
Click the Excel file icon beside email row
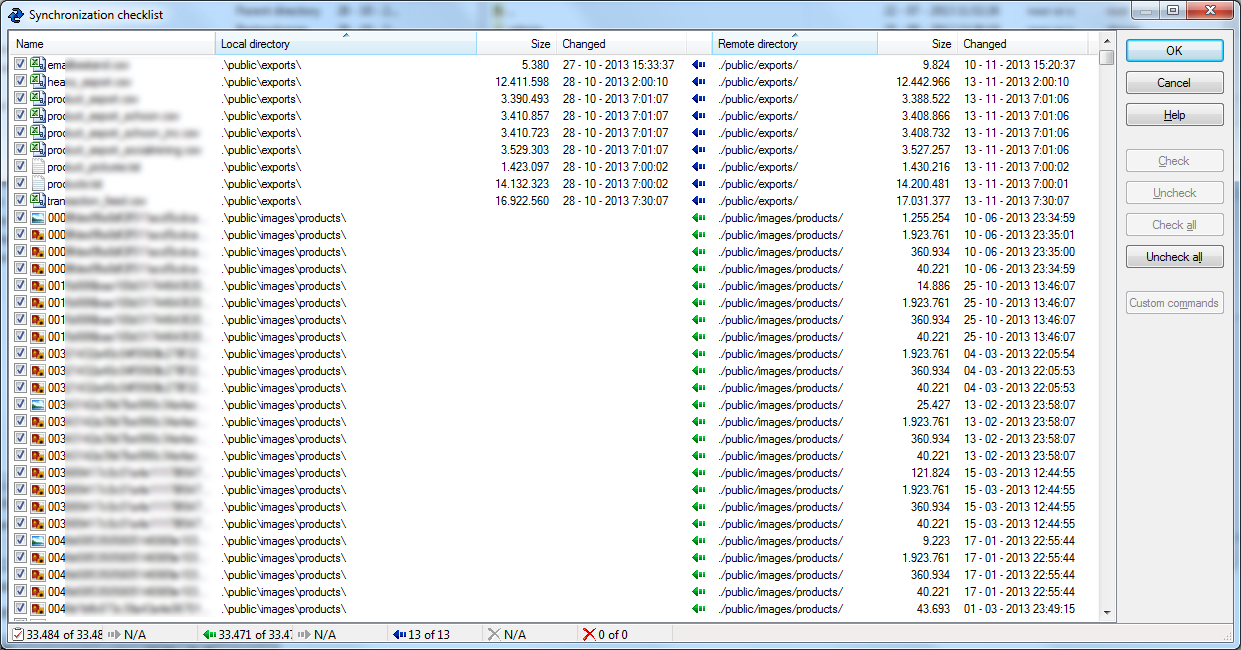34,64
